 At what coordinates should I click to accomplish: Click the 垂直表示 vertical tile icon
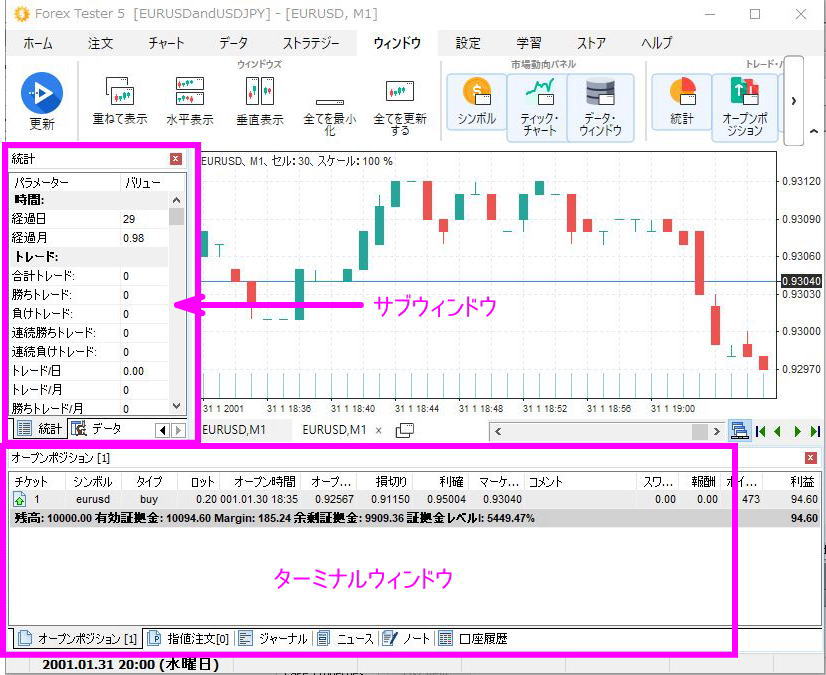259,95
